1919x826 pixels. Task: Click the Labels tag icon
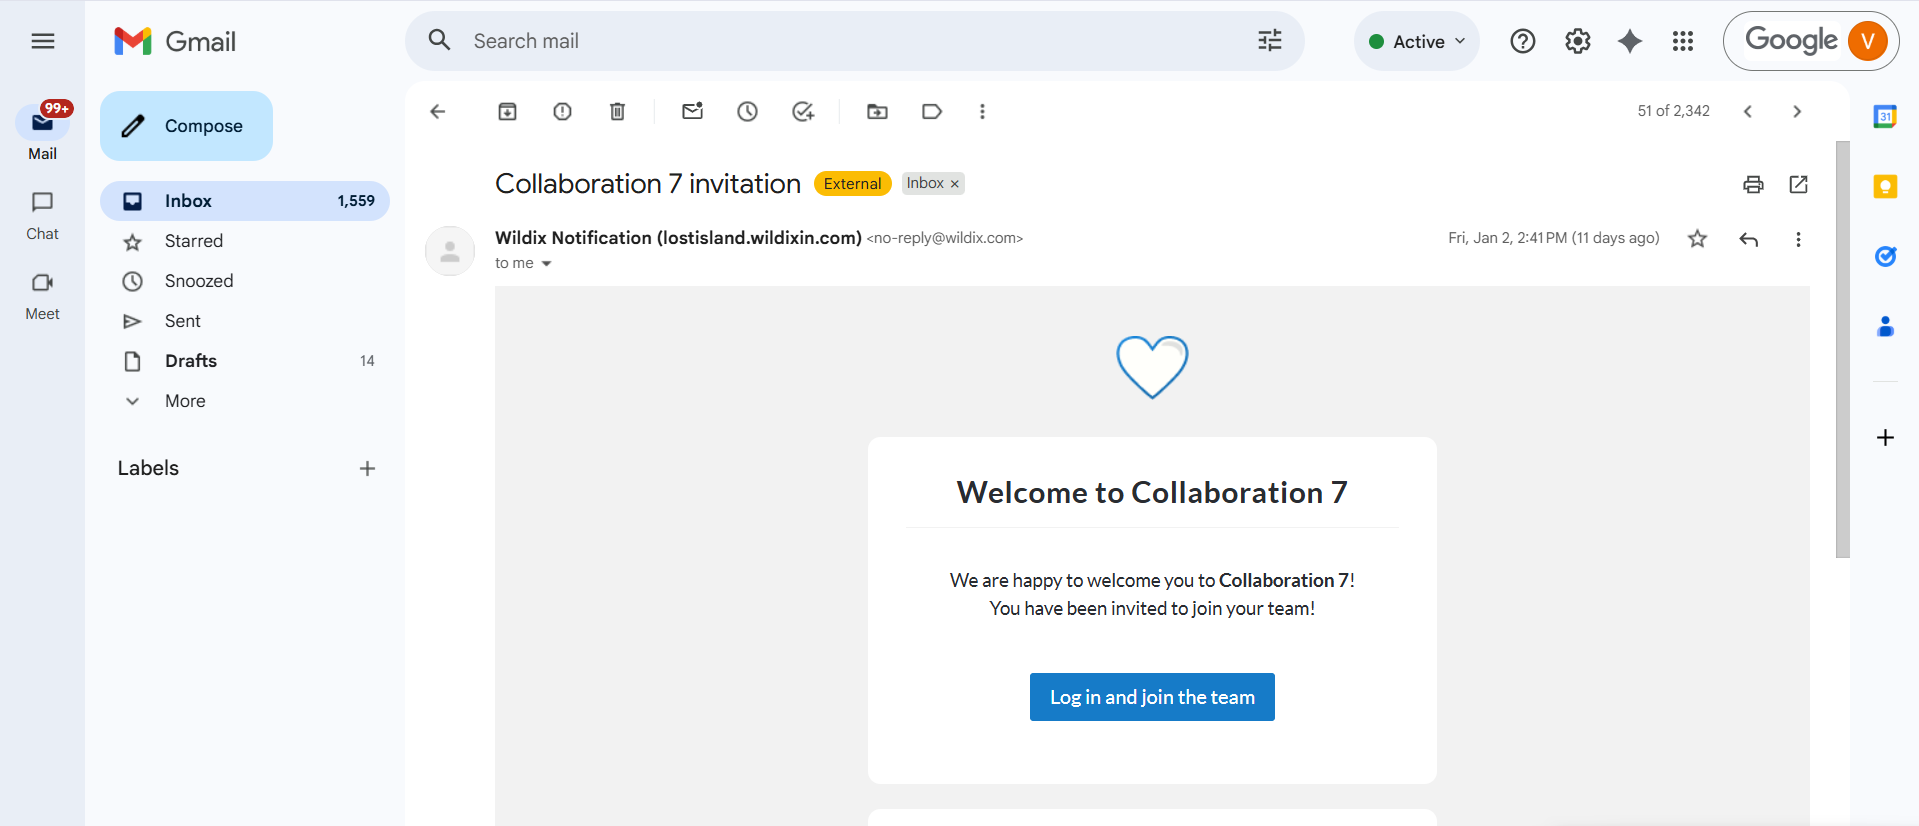coord(932,111)
